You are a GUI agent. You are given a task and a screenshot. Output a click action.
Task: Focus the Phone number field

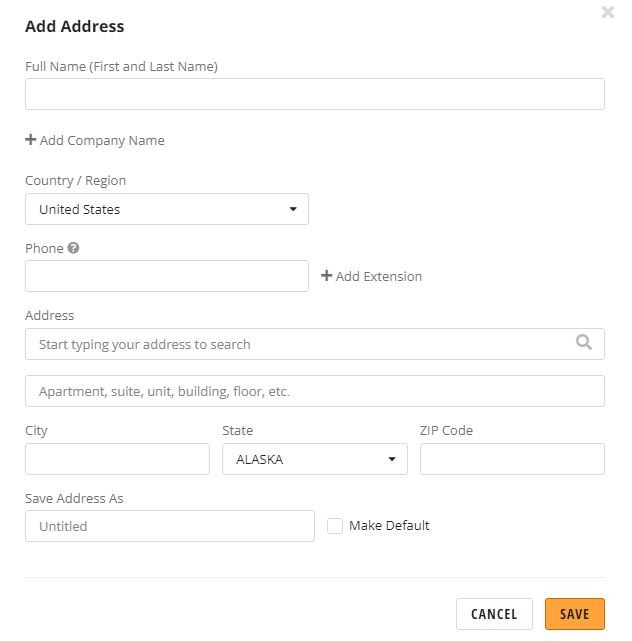point(167,276)
